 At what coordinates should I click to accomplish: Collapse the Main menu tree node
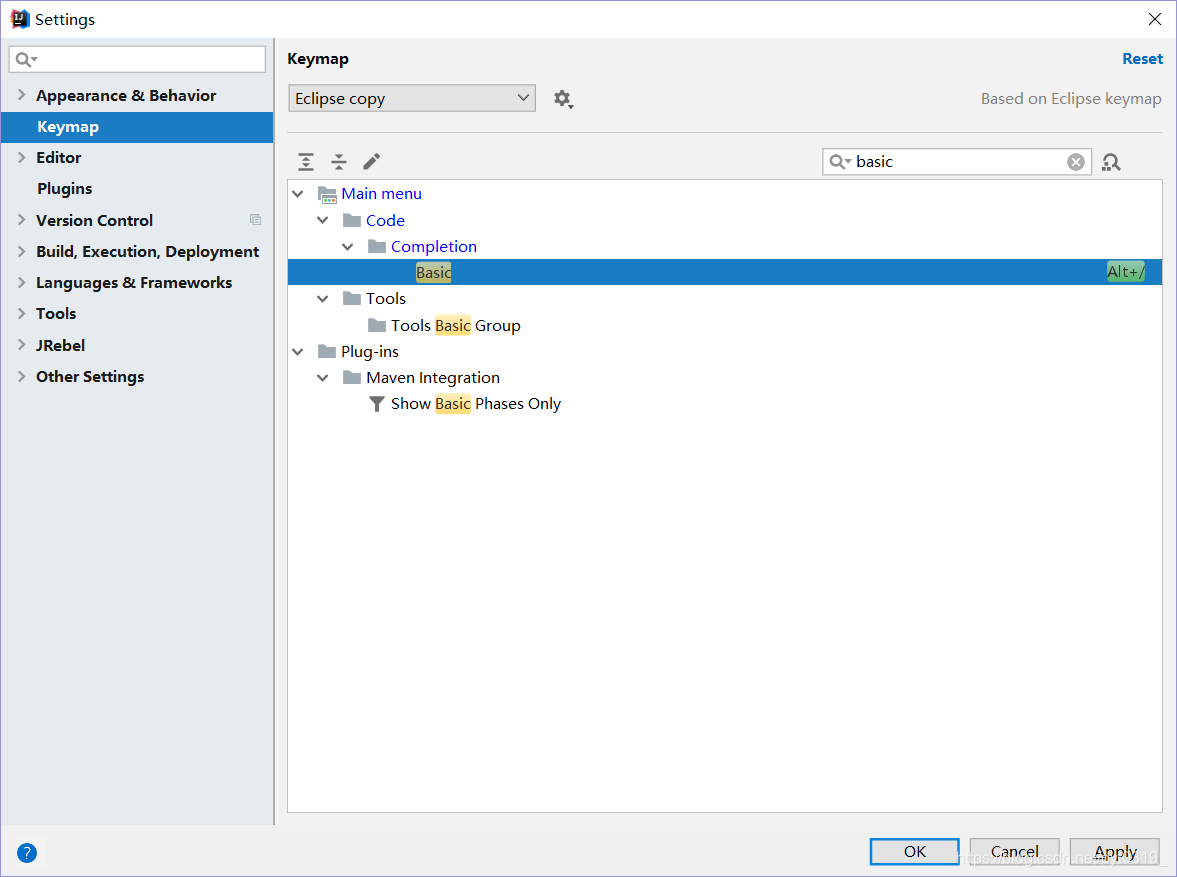tap(298, 194)
